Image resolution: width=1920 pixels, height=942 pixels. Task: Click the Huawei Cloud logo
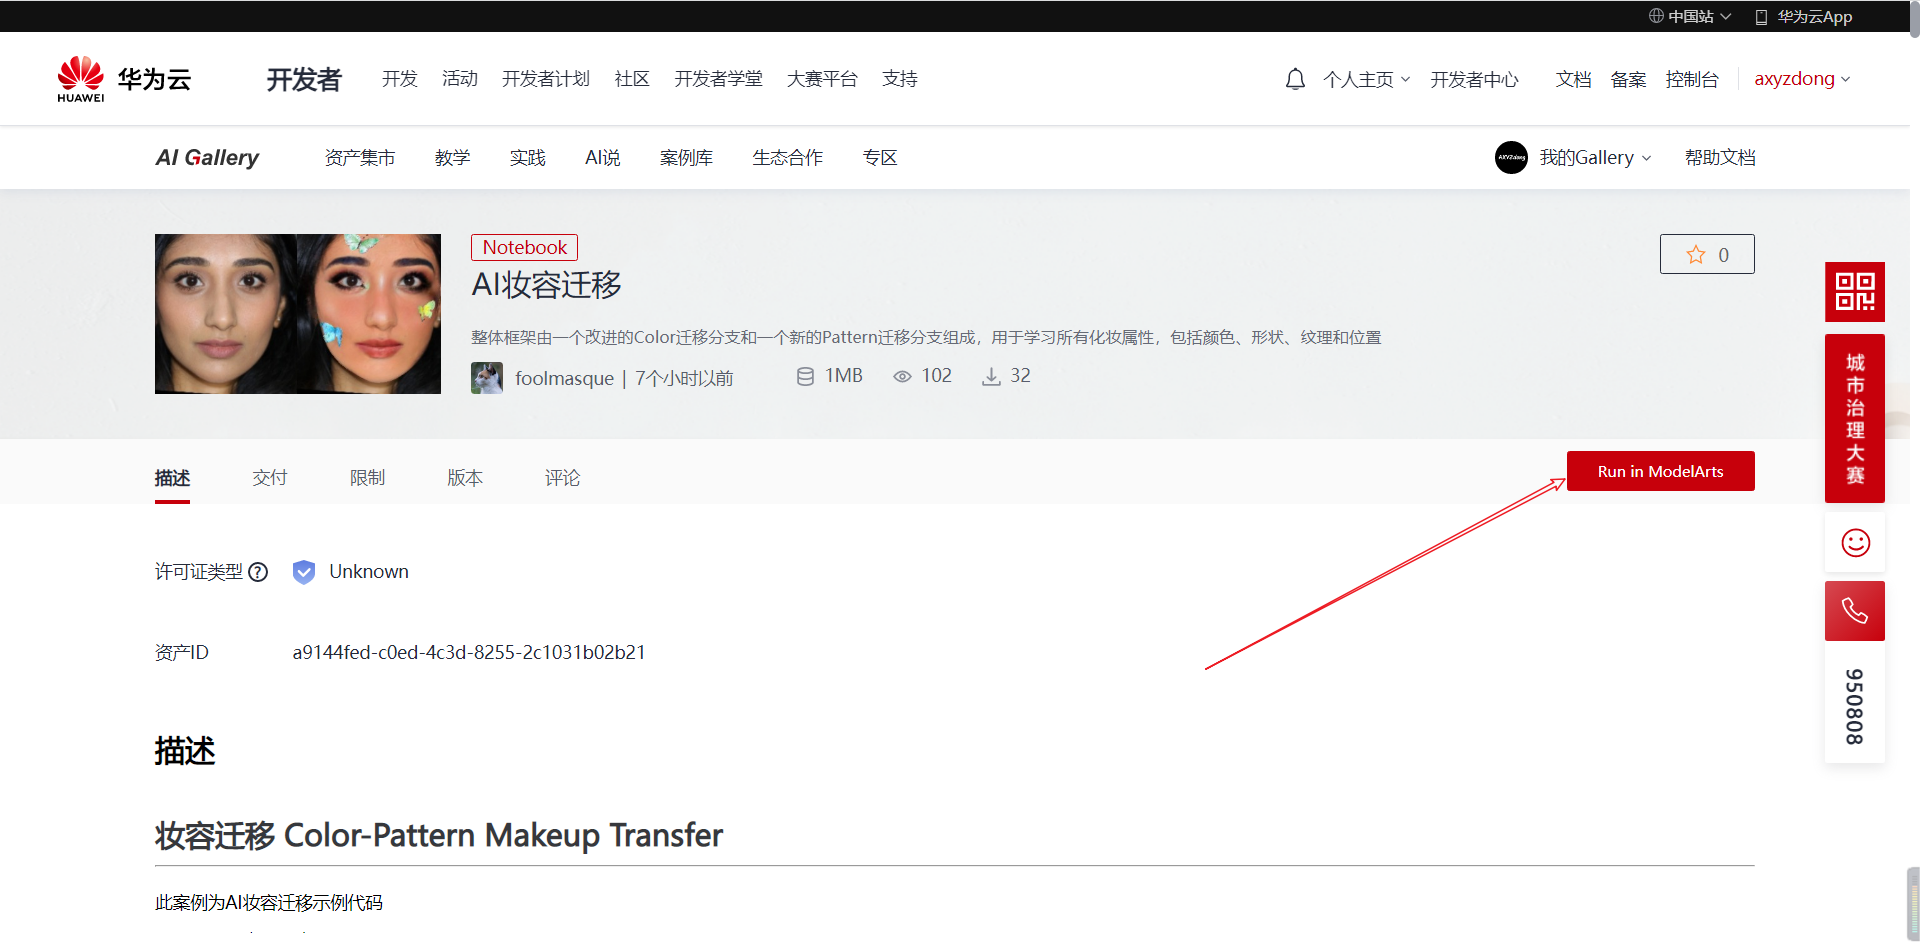124,79
